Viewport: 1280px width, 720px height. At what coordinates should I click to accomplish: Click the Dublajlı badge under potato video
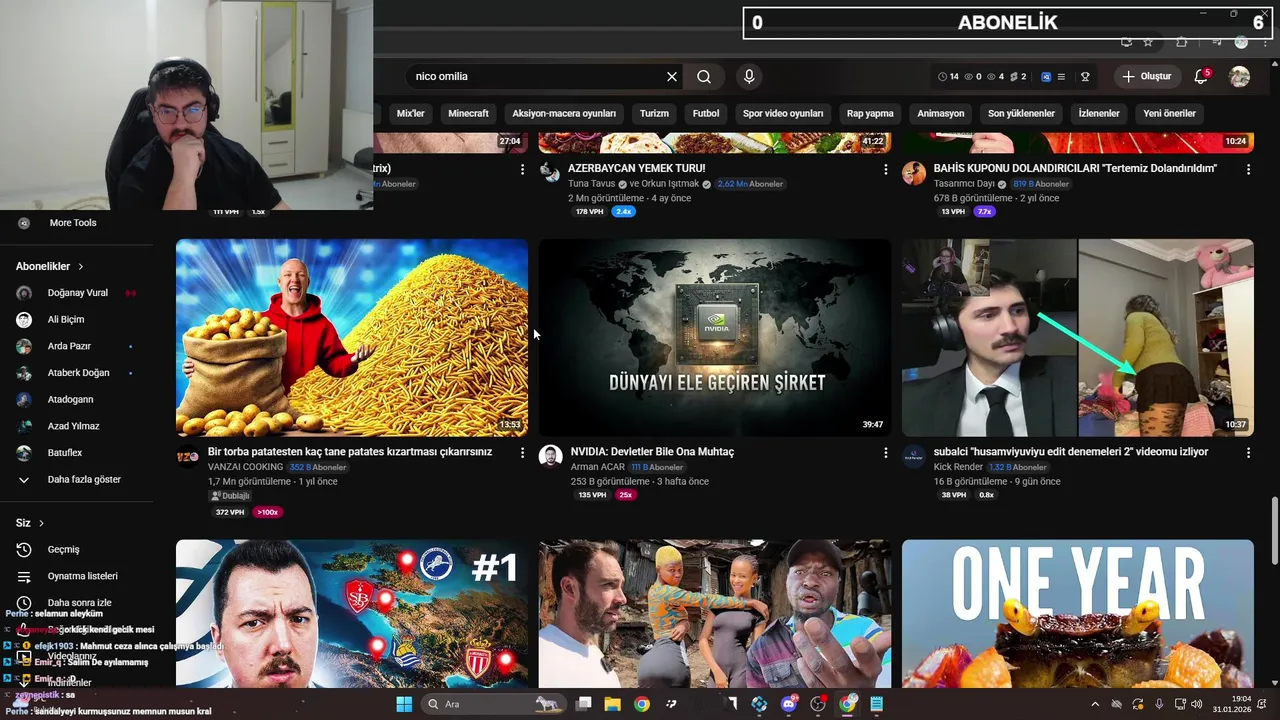(x=230, y=496)
